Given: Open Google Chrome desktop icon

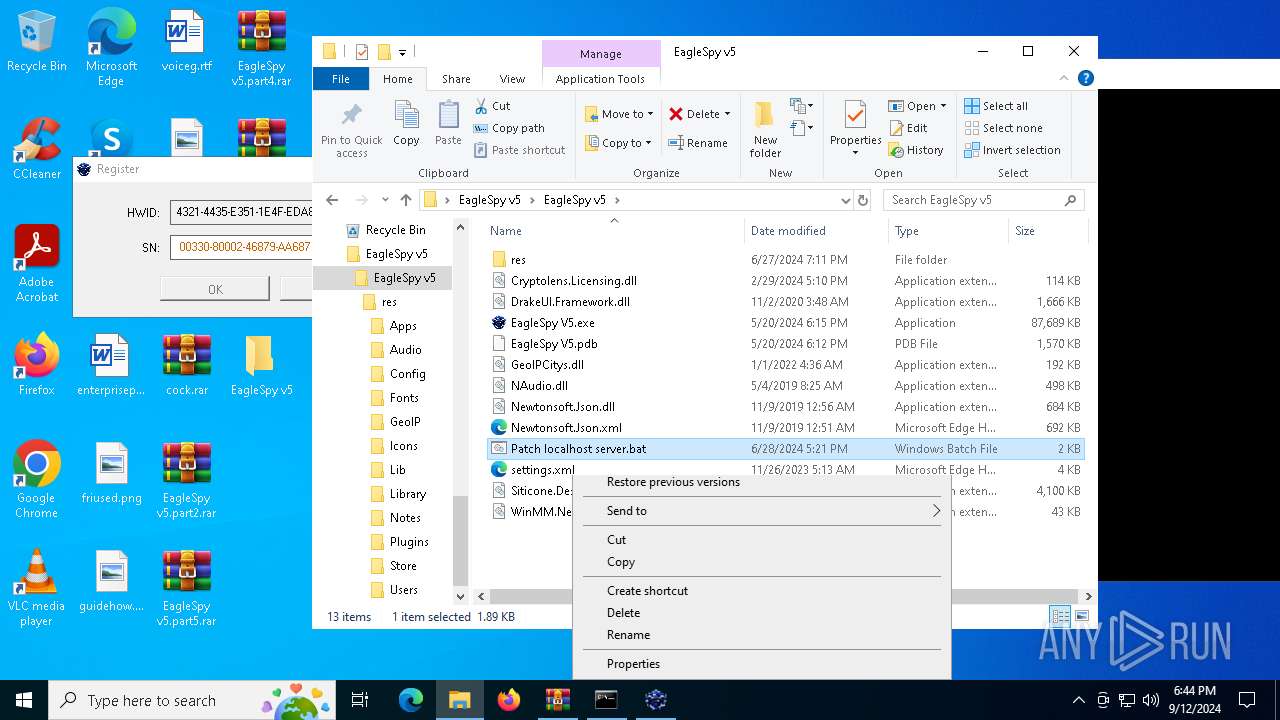Looking at the screenshot, I should pos(37,479).
